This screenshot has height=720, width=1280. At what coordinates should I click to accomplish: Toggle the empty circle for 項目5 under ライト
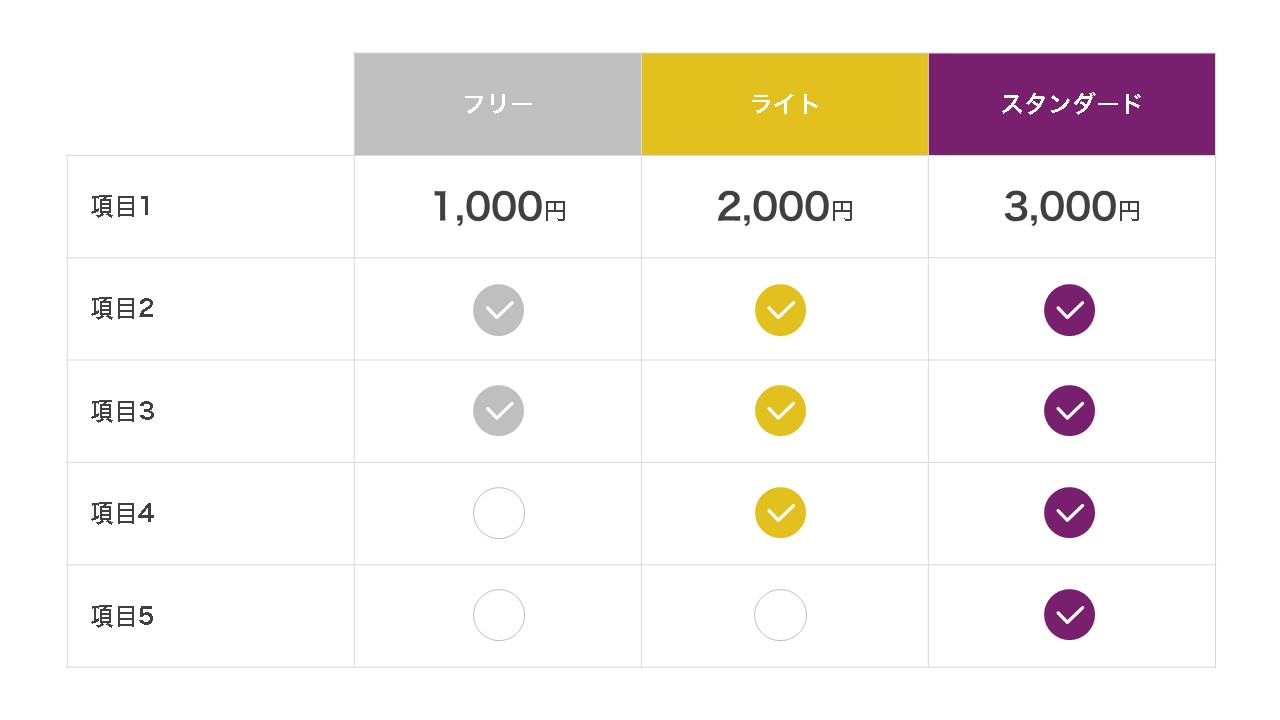pyautogui.click(x=780, y=615)
